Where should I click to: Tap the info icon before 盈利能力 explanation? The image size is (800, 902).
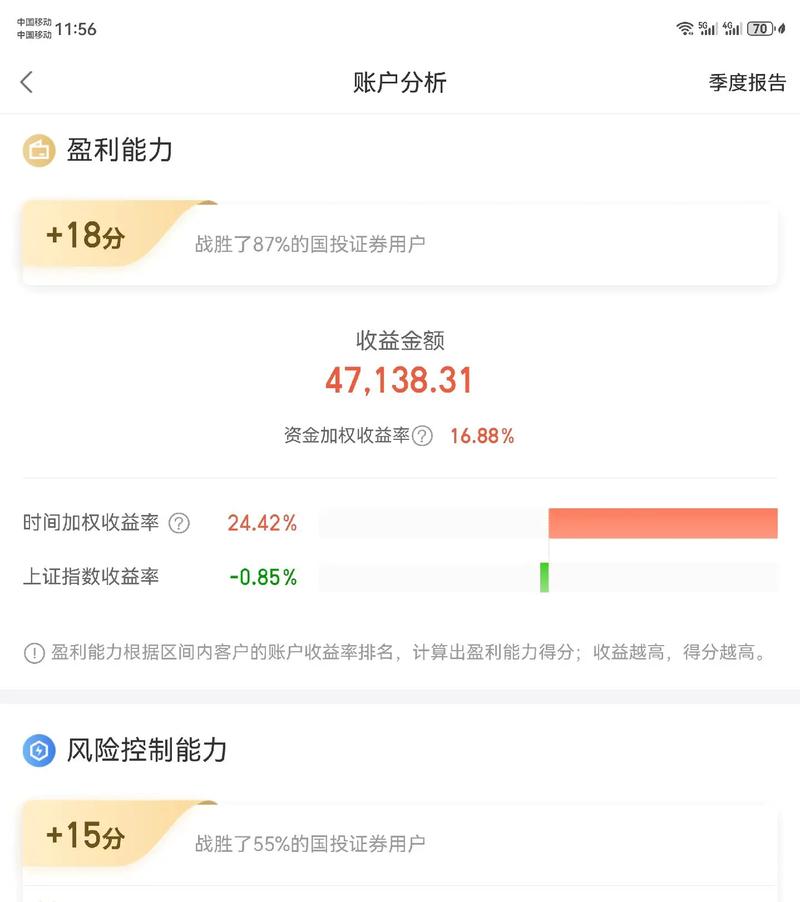34,654
